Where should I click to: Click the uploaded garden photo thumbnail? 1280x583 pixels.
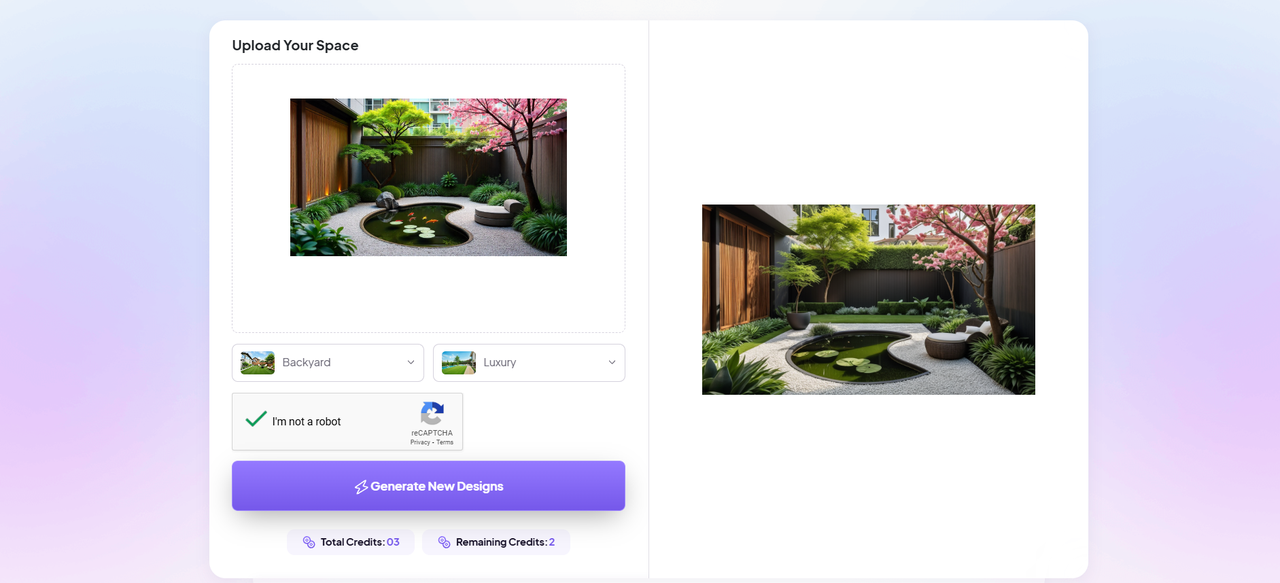(428, 177)
